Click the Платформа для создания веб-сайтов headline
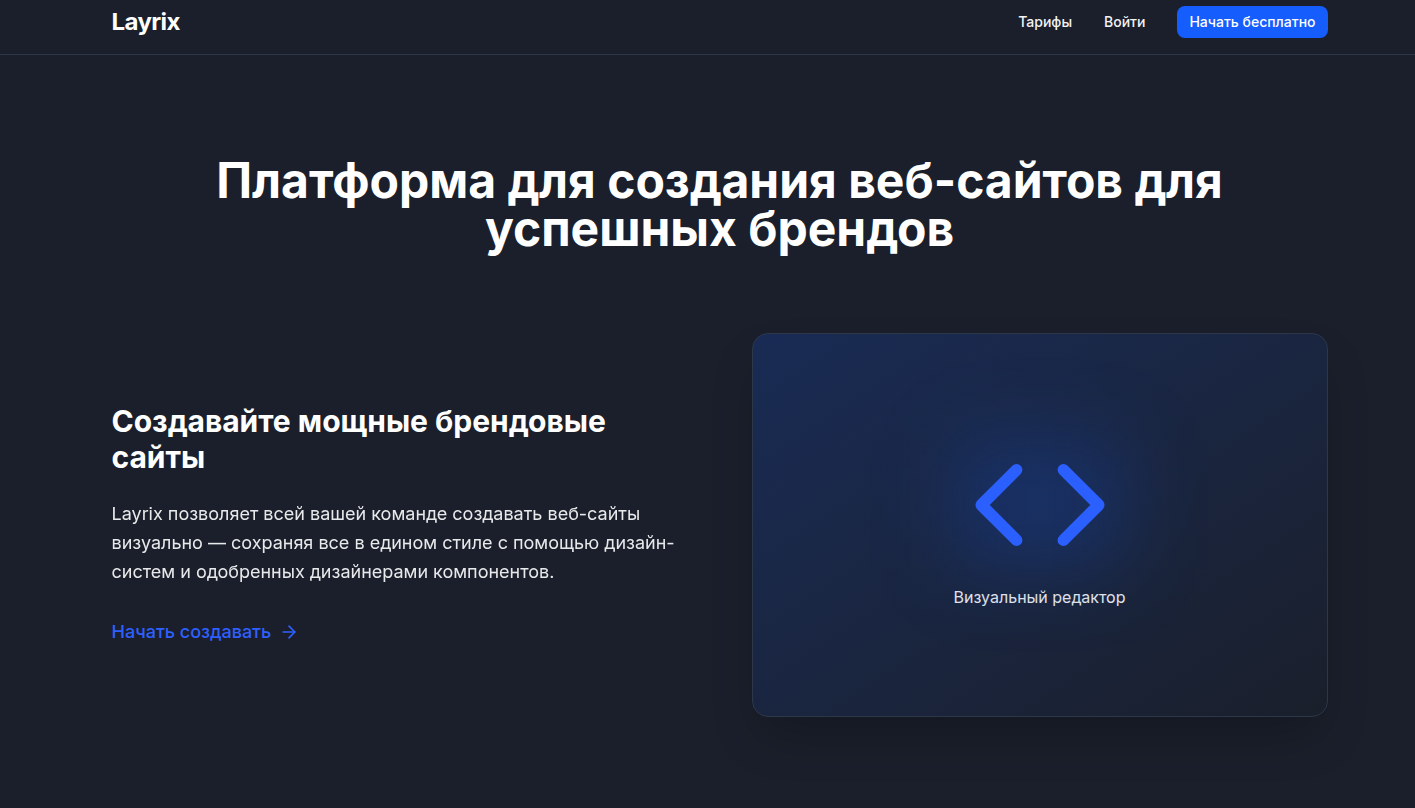This screenshot has height=808, width=1415. click(719, 206)
